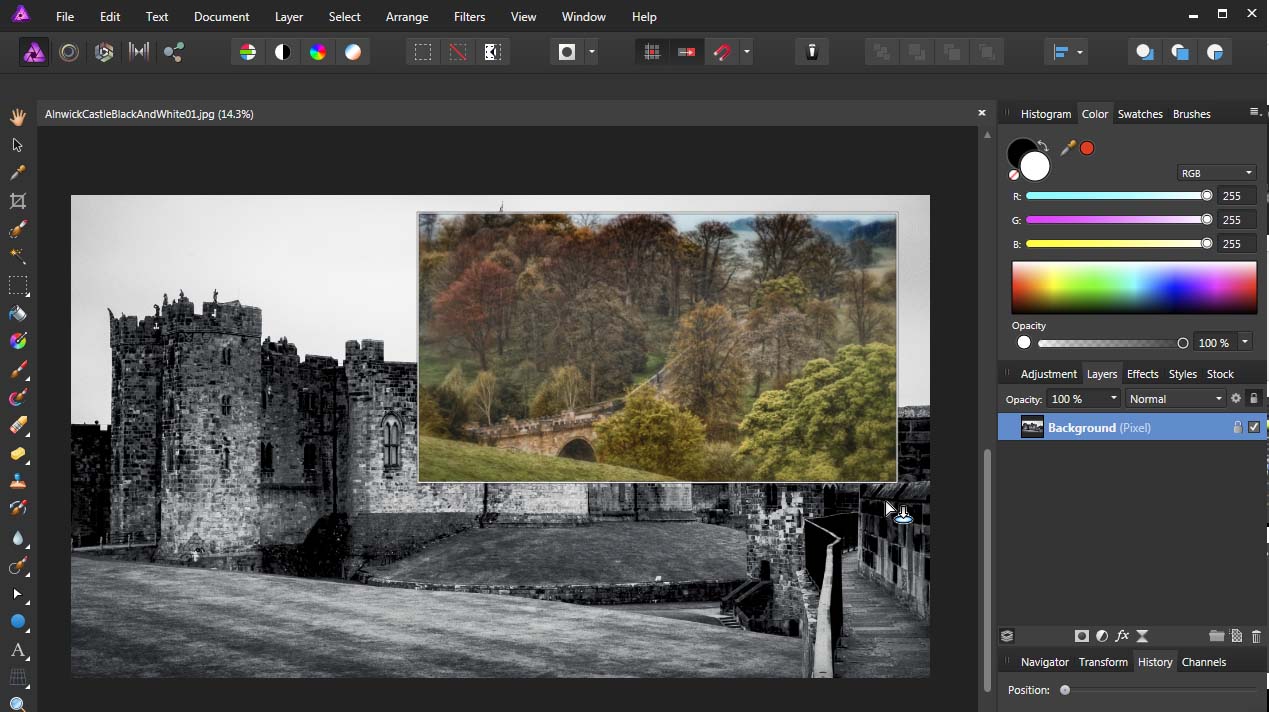Close the AlnwickCastleBlackAndWhite01.jpg document tab
The height and width of the screenshot is (712, 1269).
point(981,113)
